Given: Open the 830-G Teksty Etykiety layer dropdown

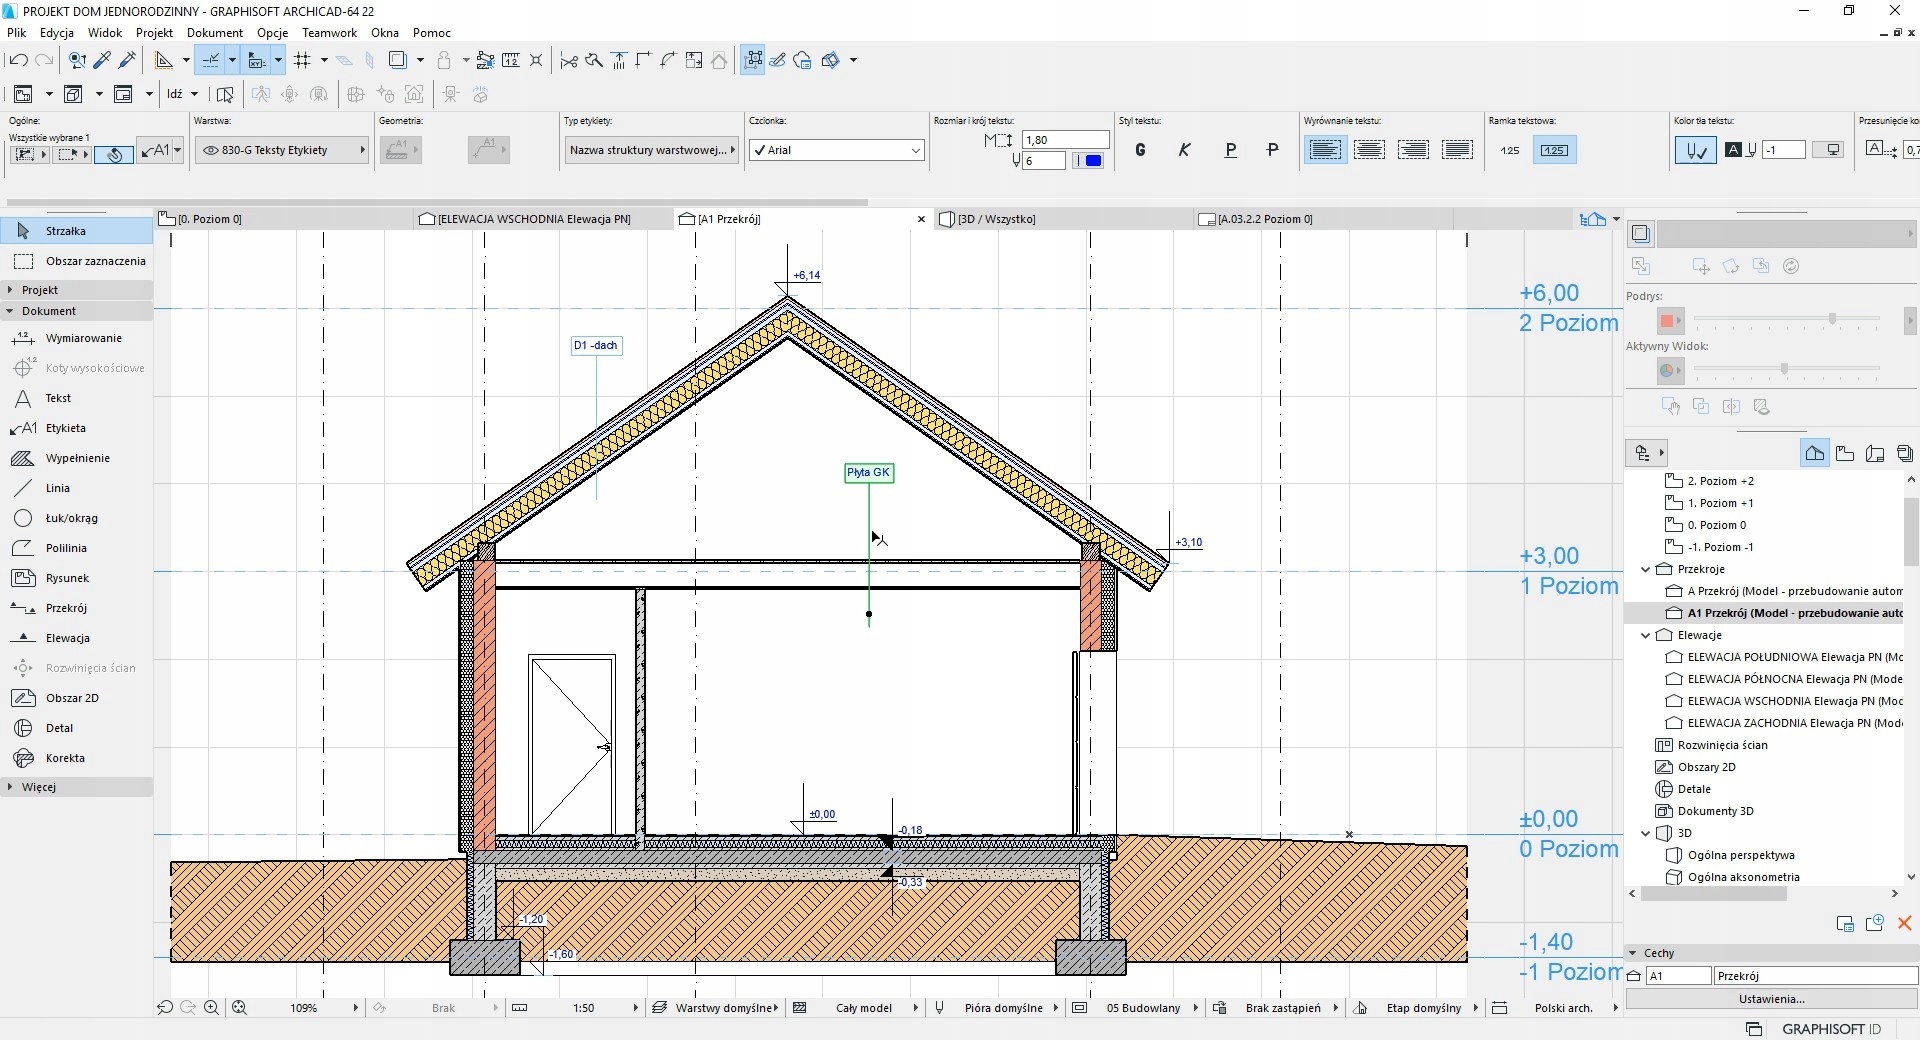Looking at the screenshot, I should point(282,150).
